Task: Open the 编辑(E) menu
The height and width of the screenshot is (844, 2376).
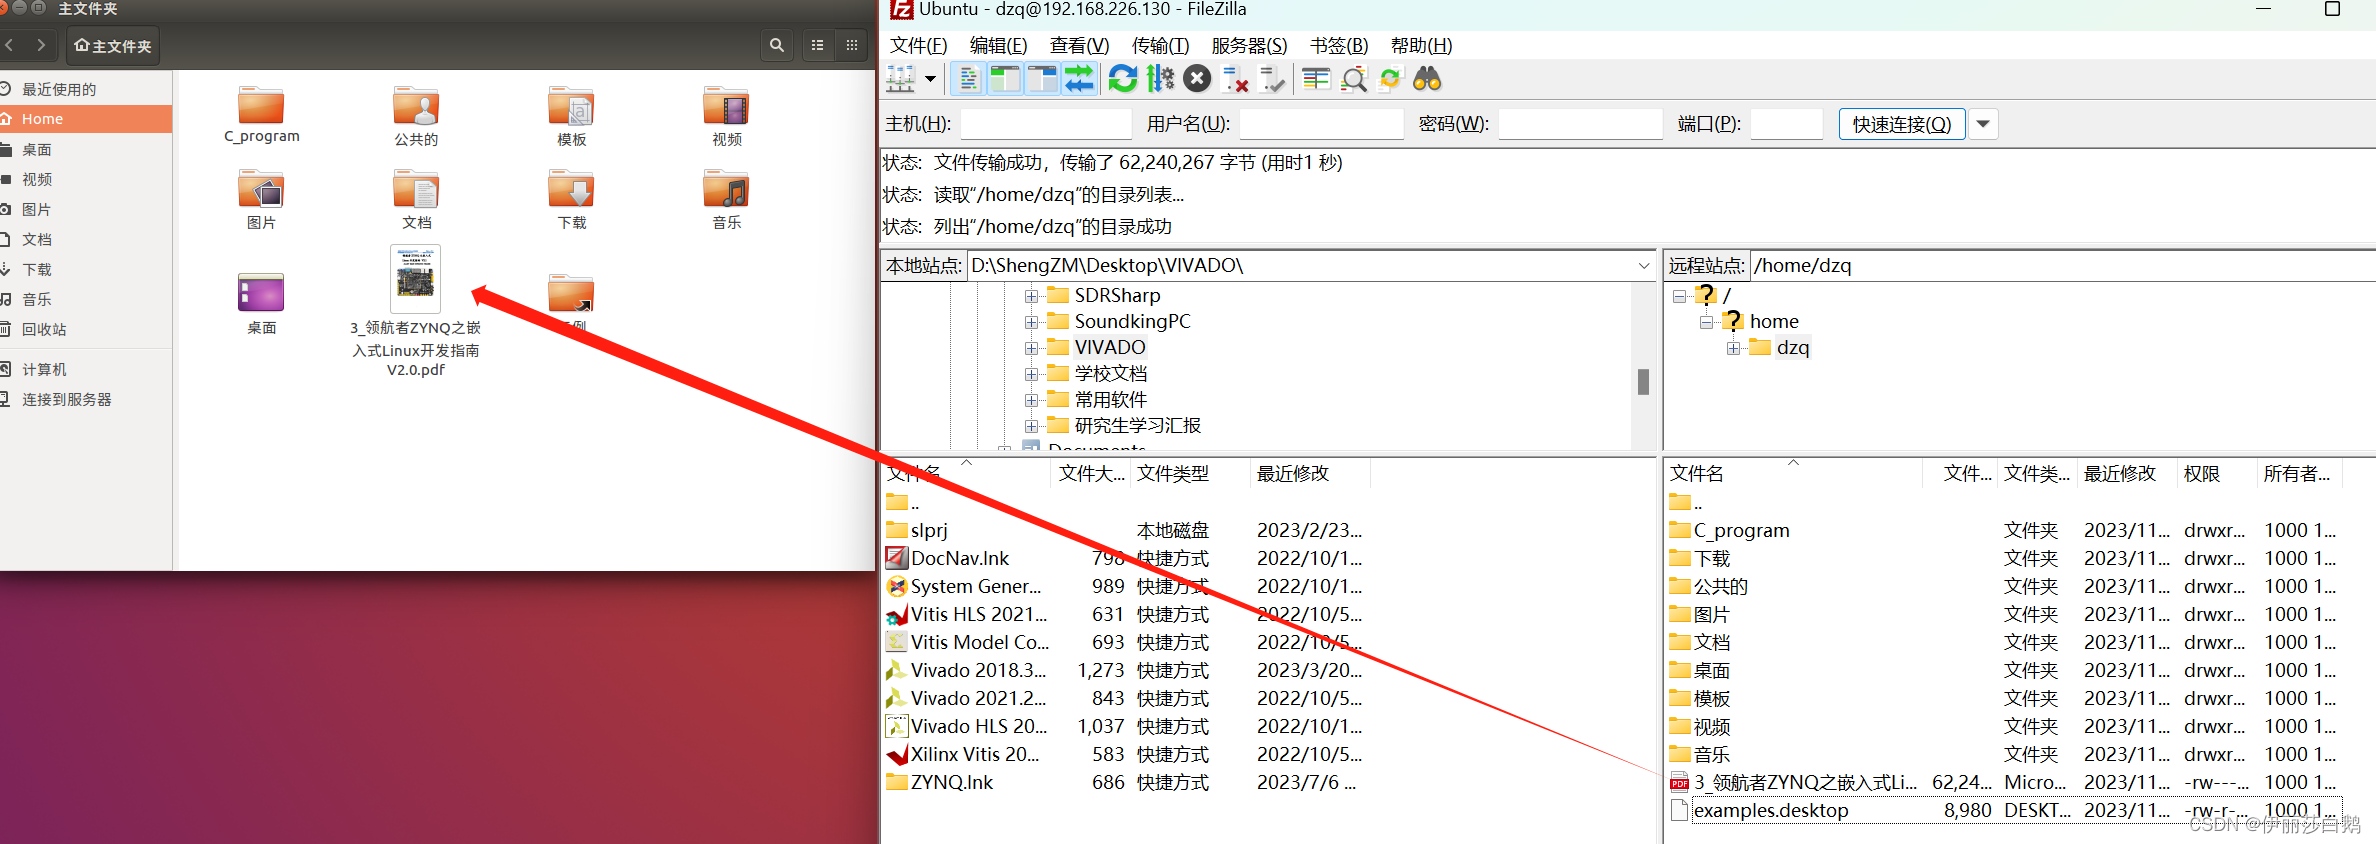Action: coord(998,45)
